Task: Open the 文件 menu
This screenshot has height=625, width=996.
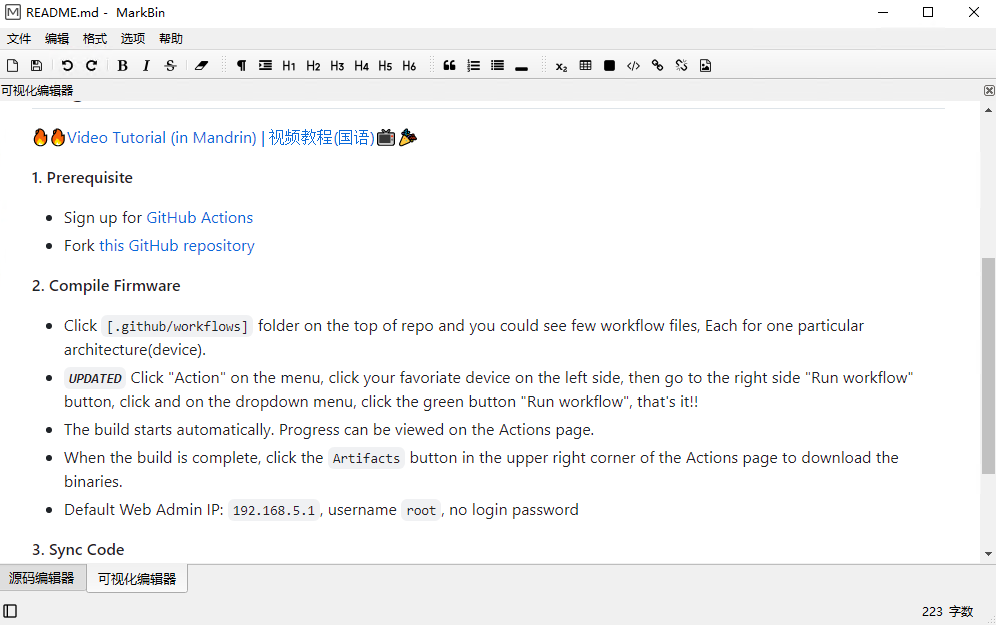Action: tap(19, 39)
